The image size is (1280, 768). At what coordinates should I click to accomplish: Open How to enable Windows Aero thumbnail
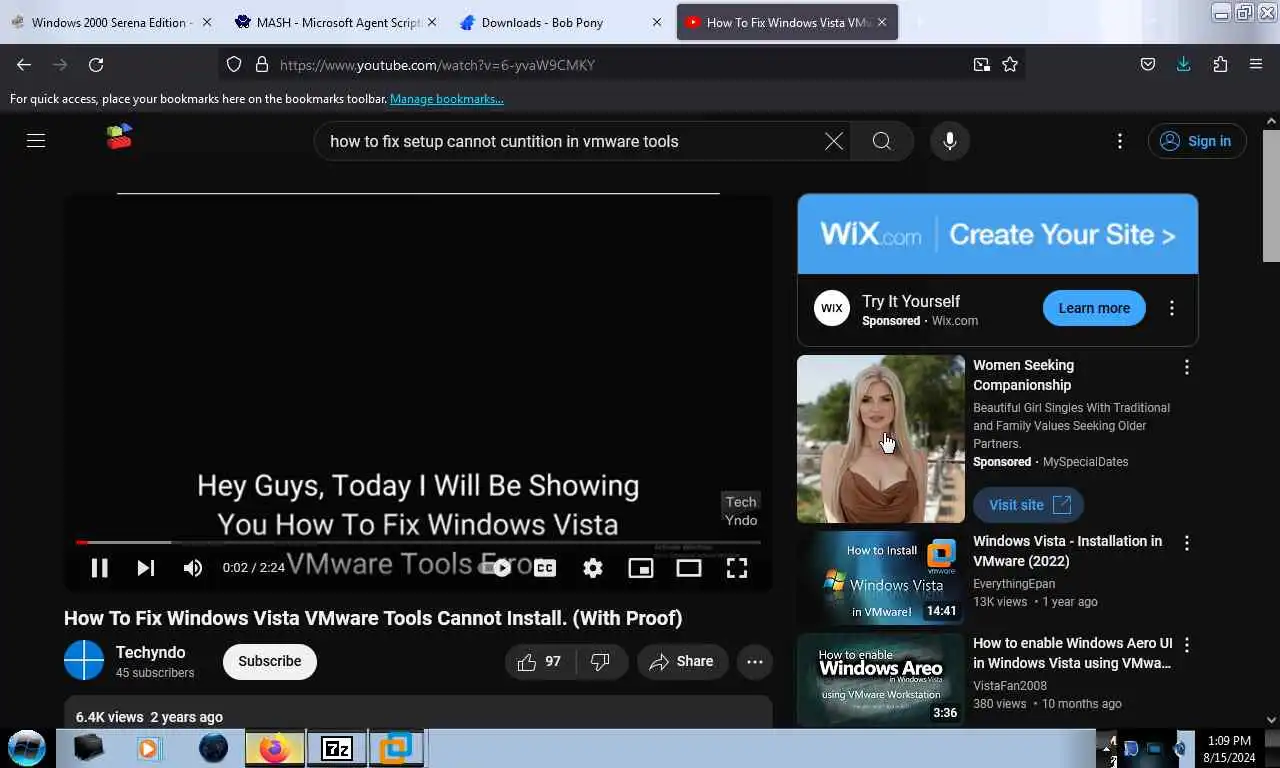881,679
